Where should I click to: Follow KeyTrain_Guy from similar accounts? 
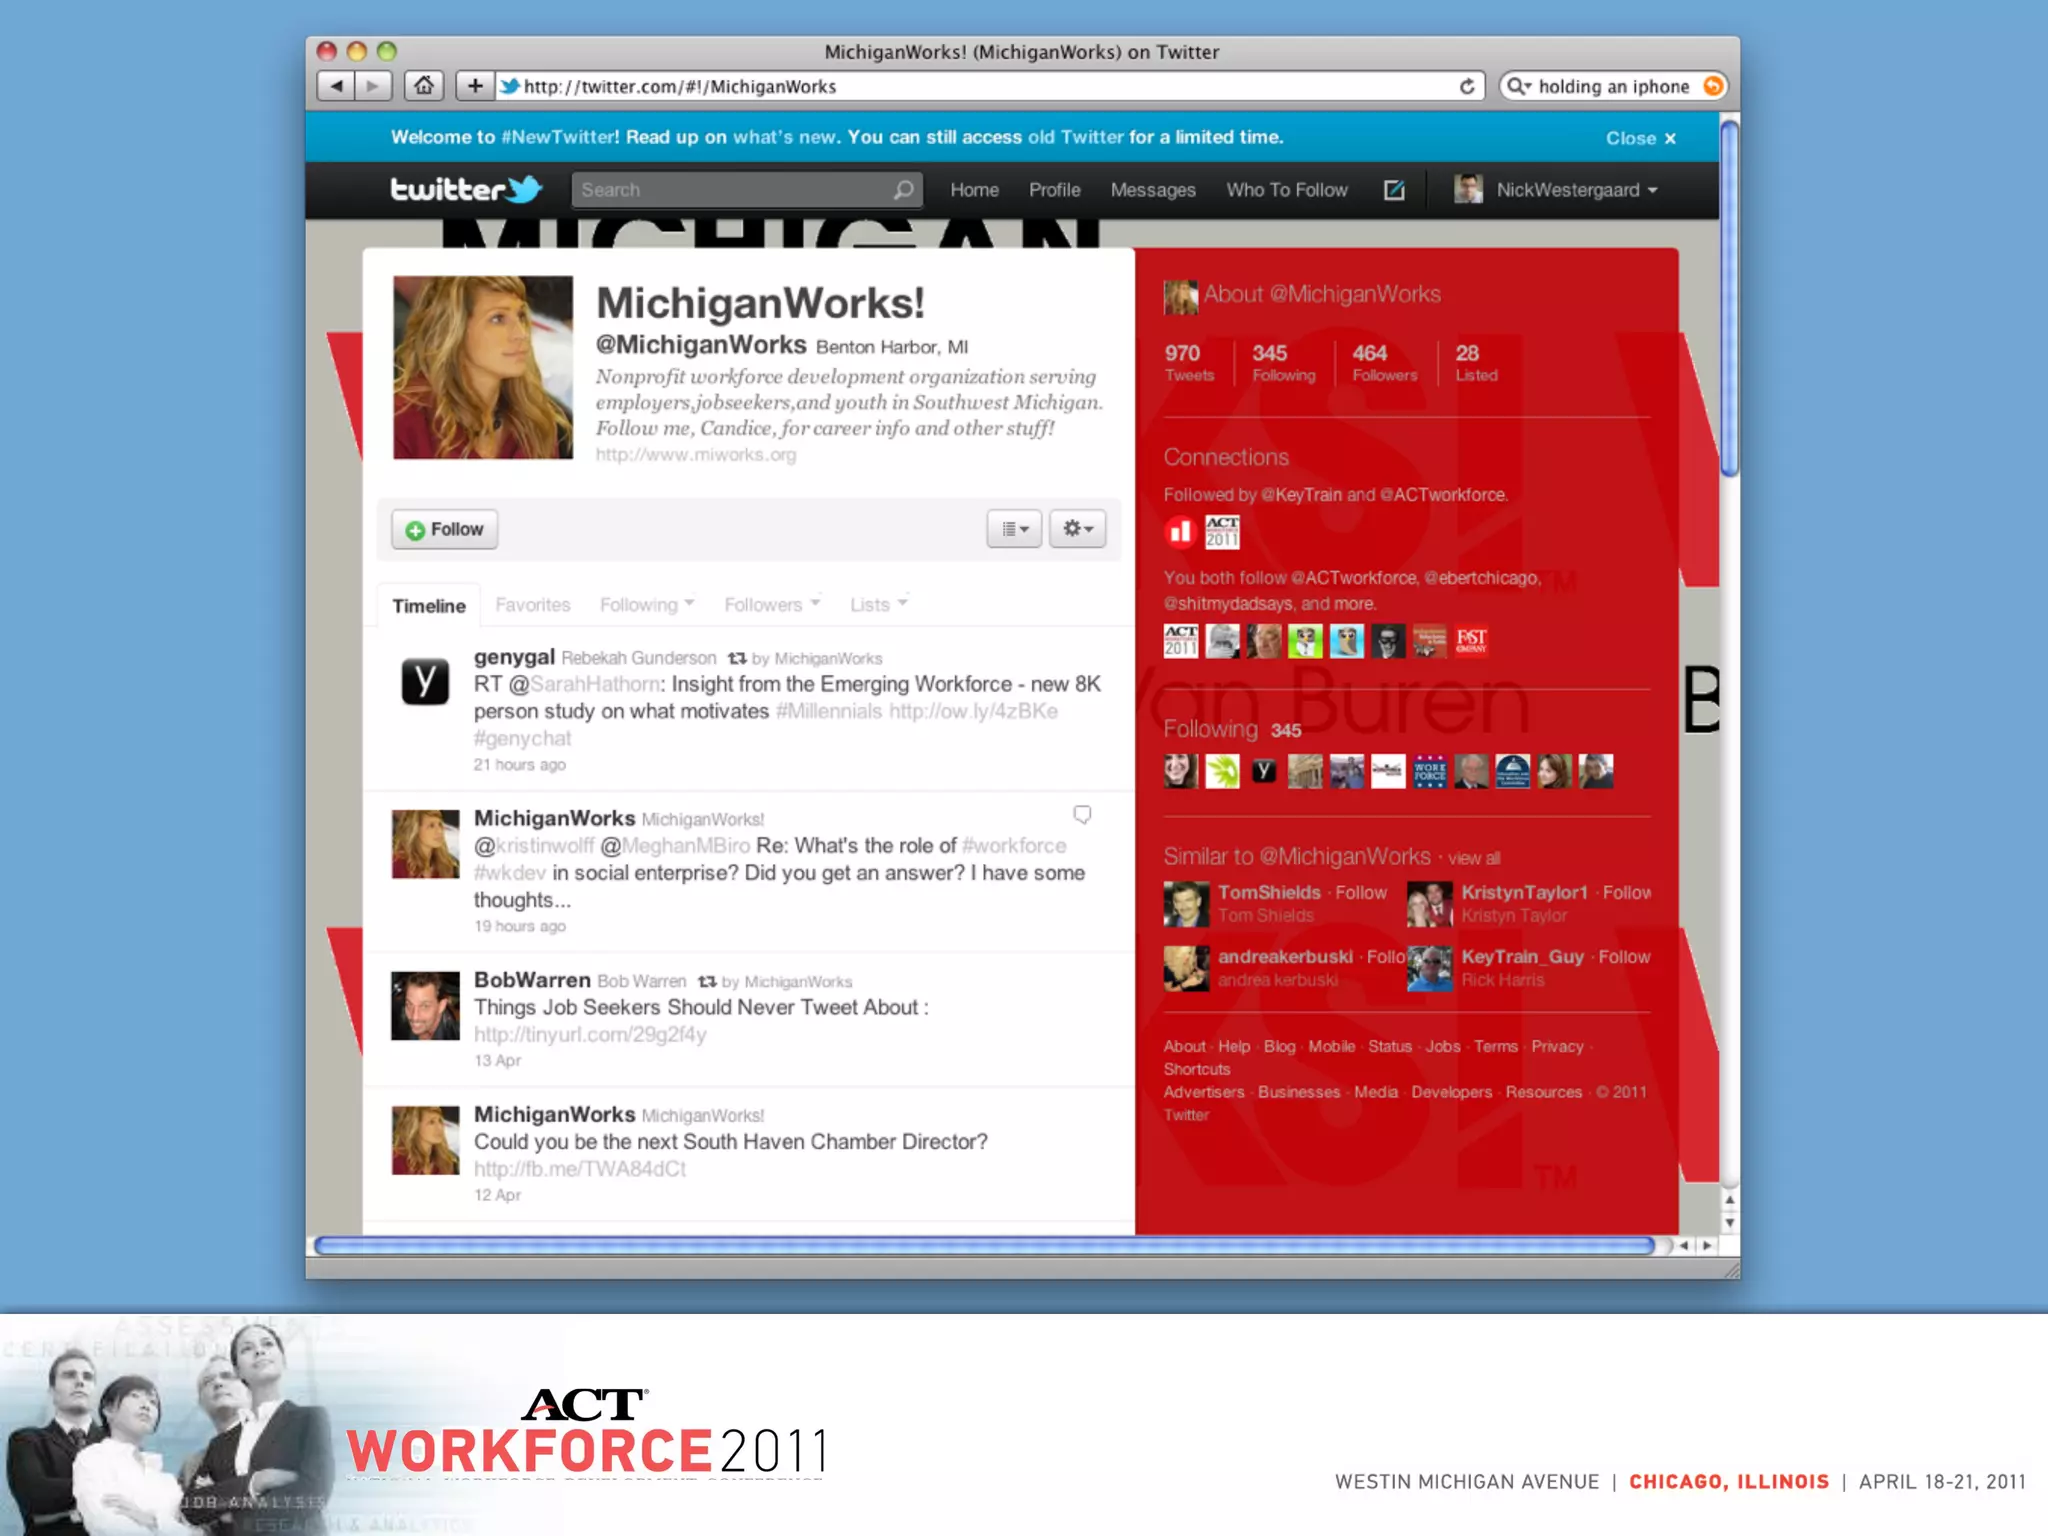(x=1624, y=957)
